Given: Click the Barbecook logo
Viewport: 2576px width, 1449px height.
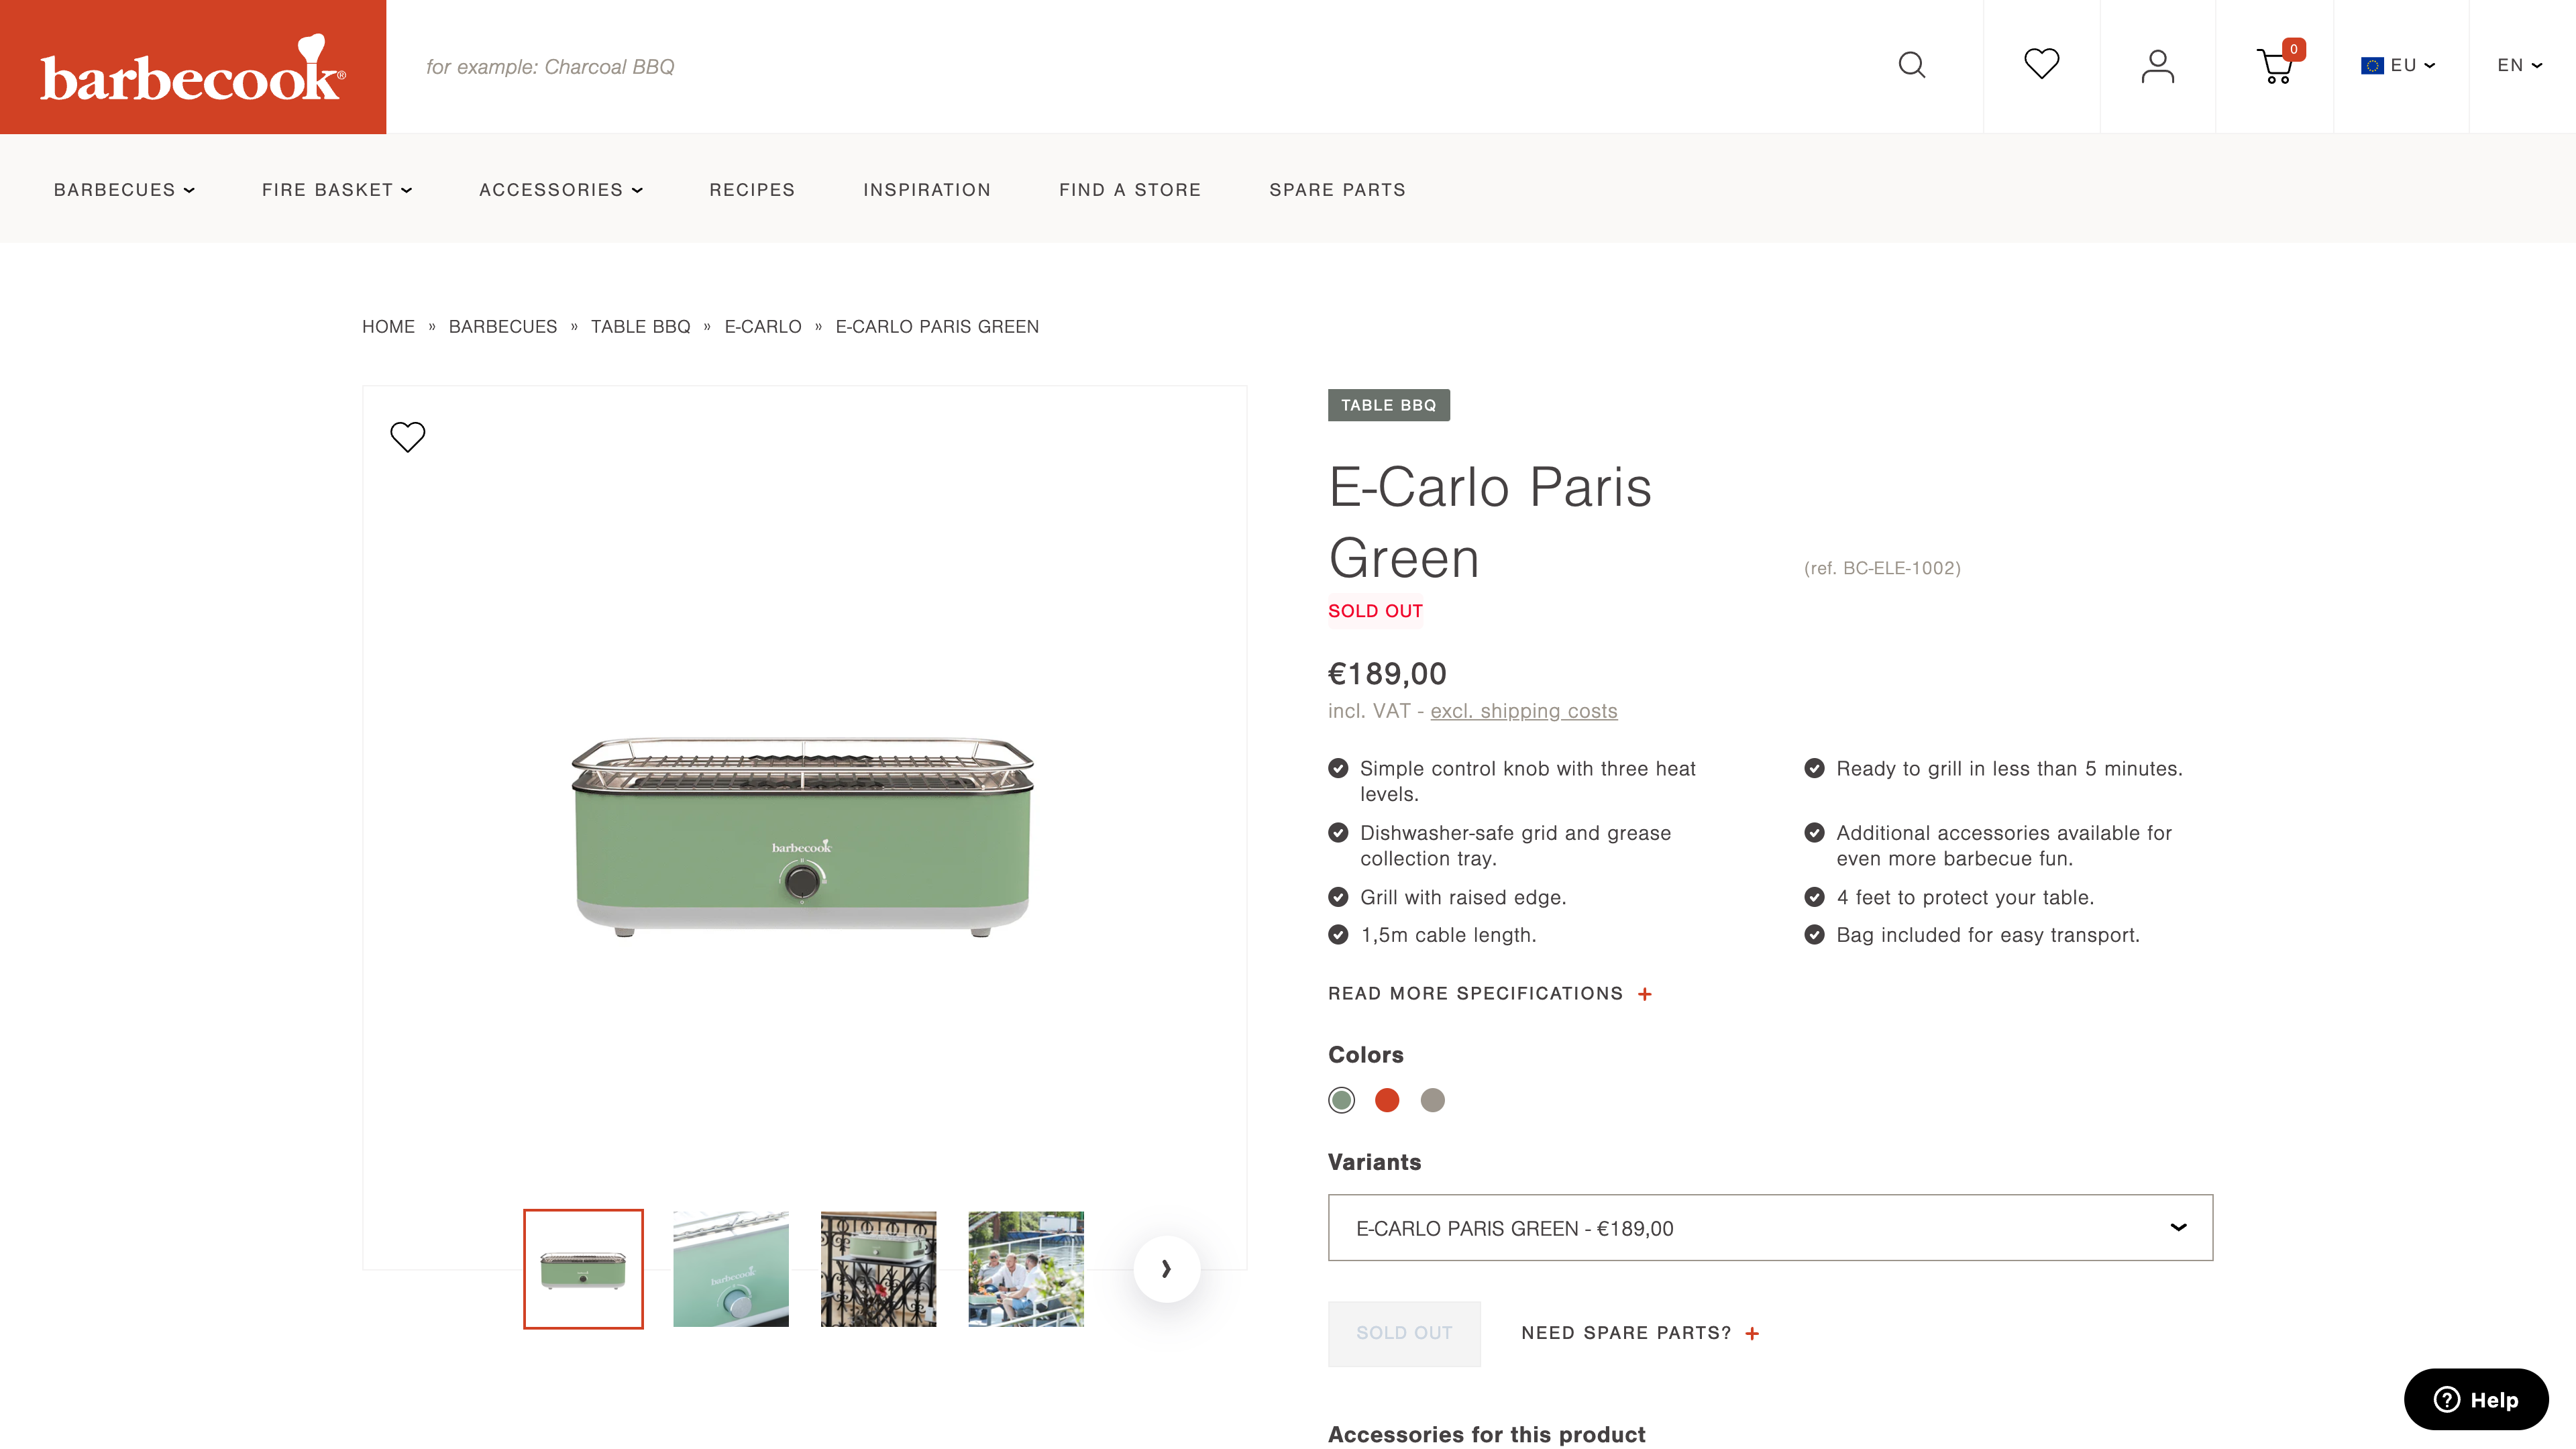Looking at the screenshot, I should 193,67.
